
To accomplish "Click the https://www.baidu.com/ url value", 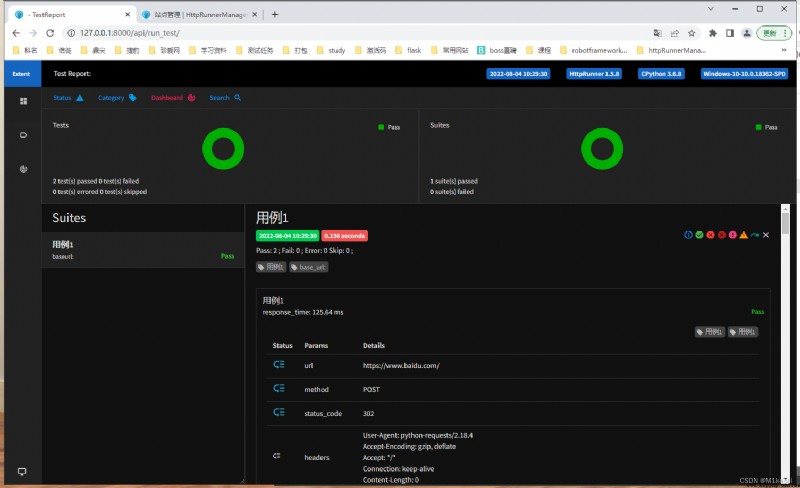I will click(x=401, y=365).
